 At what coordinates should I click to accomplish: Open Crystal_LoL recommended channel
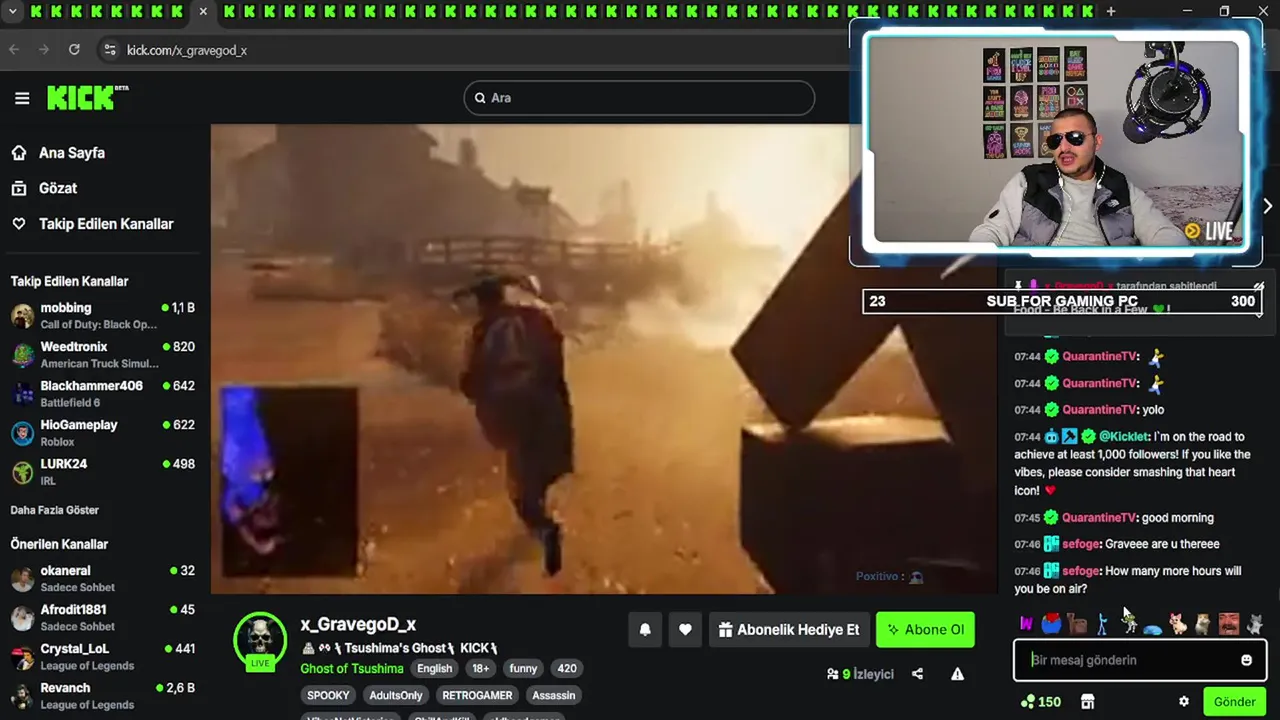102,656
